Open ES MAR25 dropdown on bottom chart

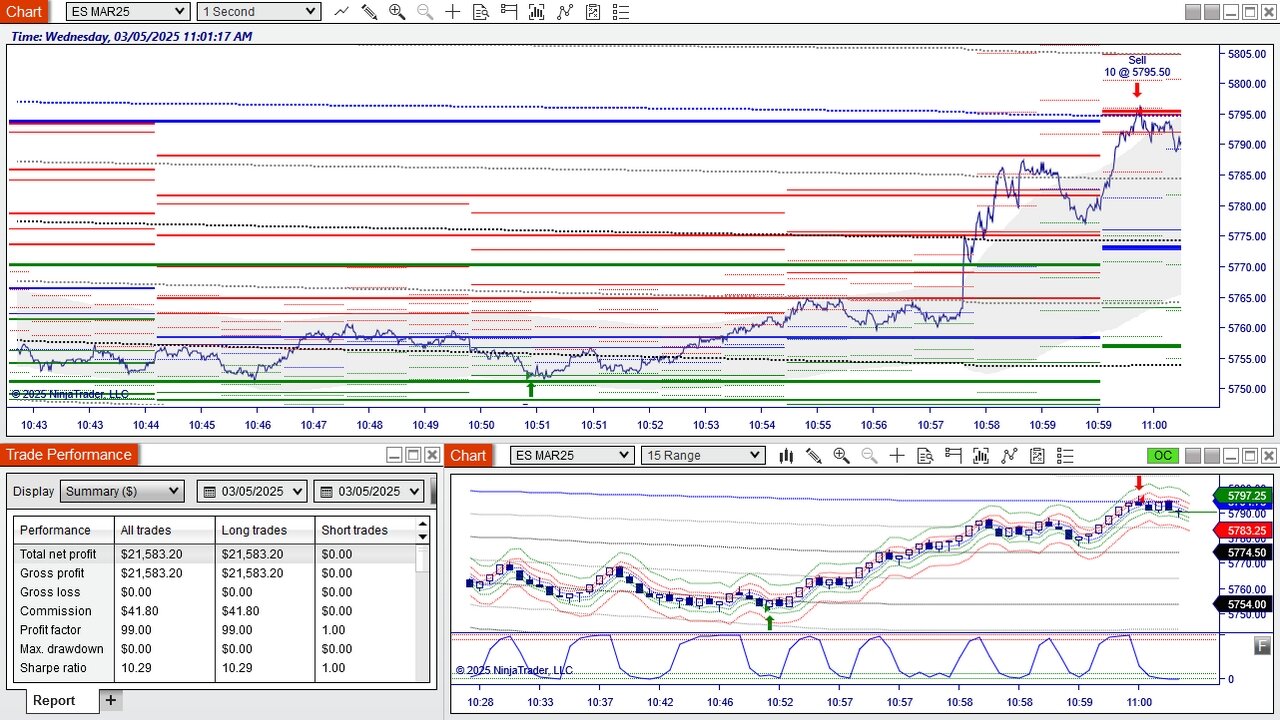point(572,456)
